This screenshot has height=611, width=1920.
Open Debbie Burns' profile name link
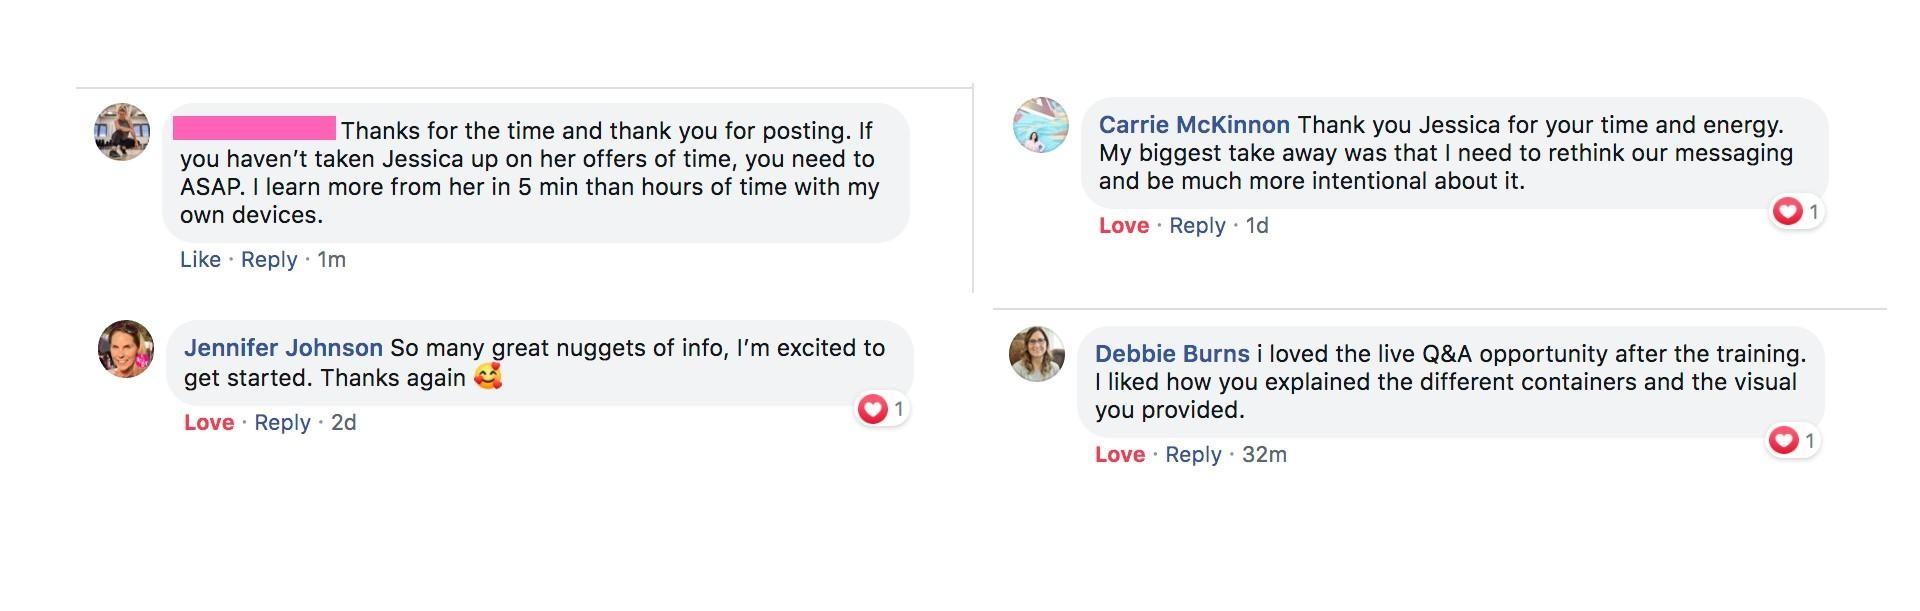pyautogui.click(x=1172, y=354)
